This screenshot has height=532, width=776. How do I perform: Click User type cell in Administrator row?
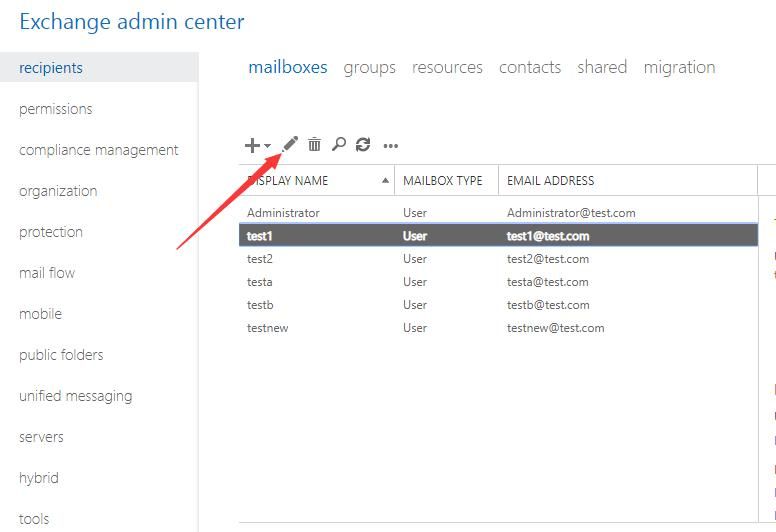[415, 213]
